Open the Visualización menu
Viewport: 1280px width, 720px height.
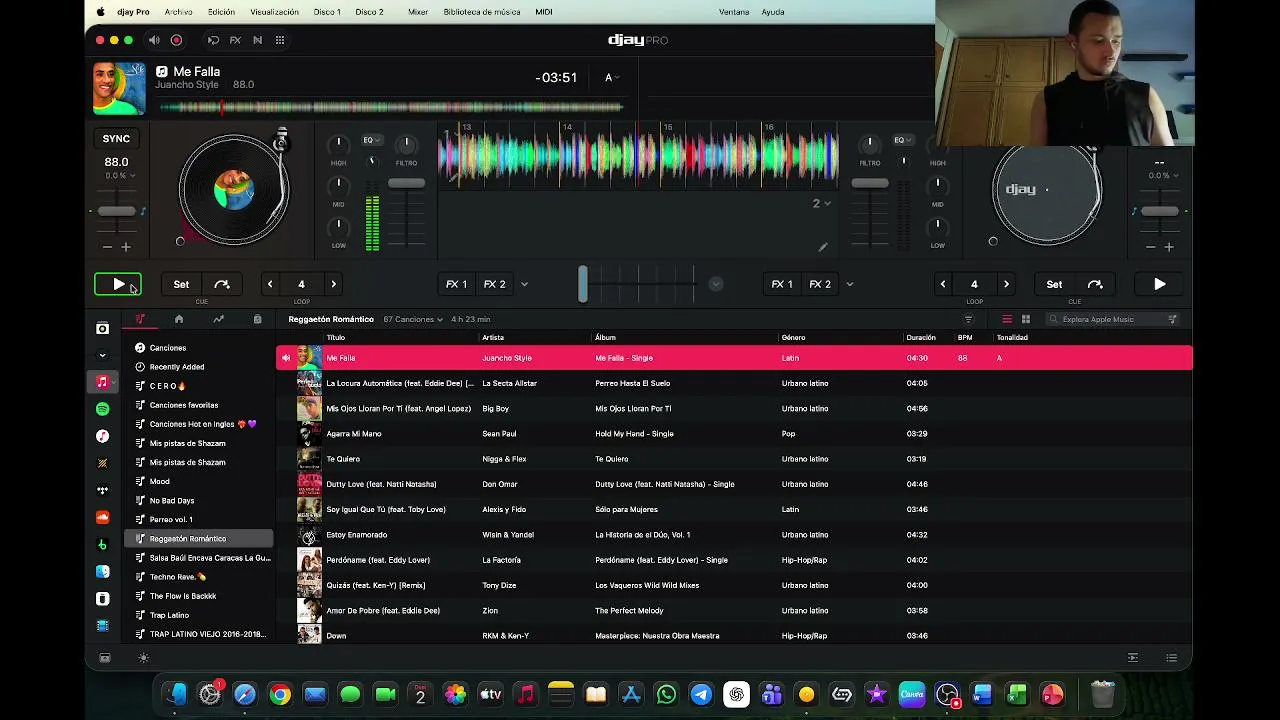274,12
